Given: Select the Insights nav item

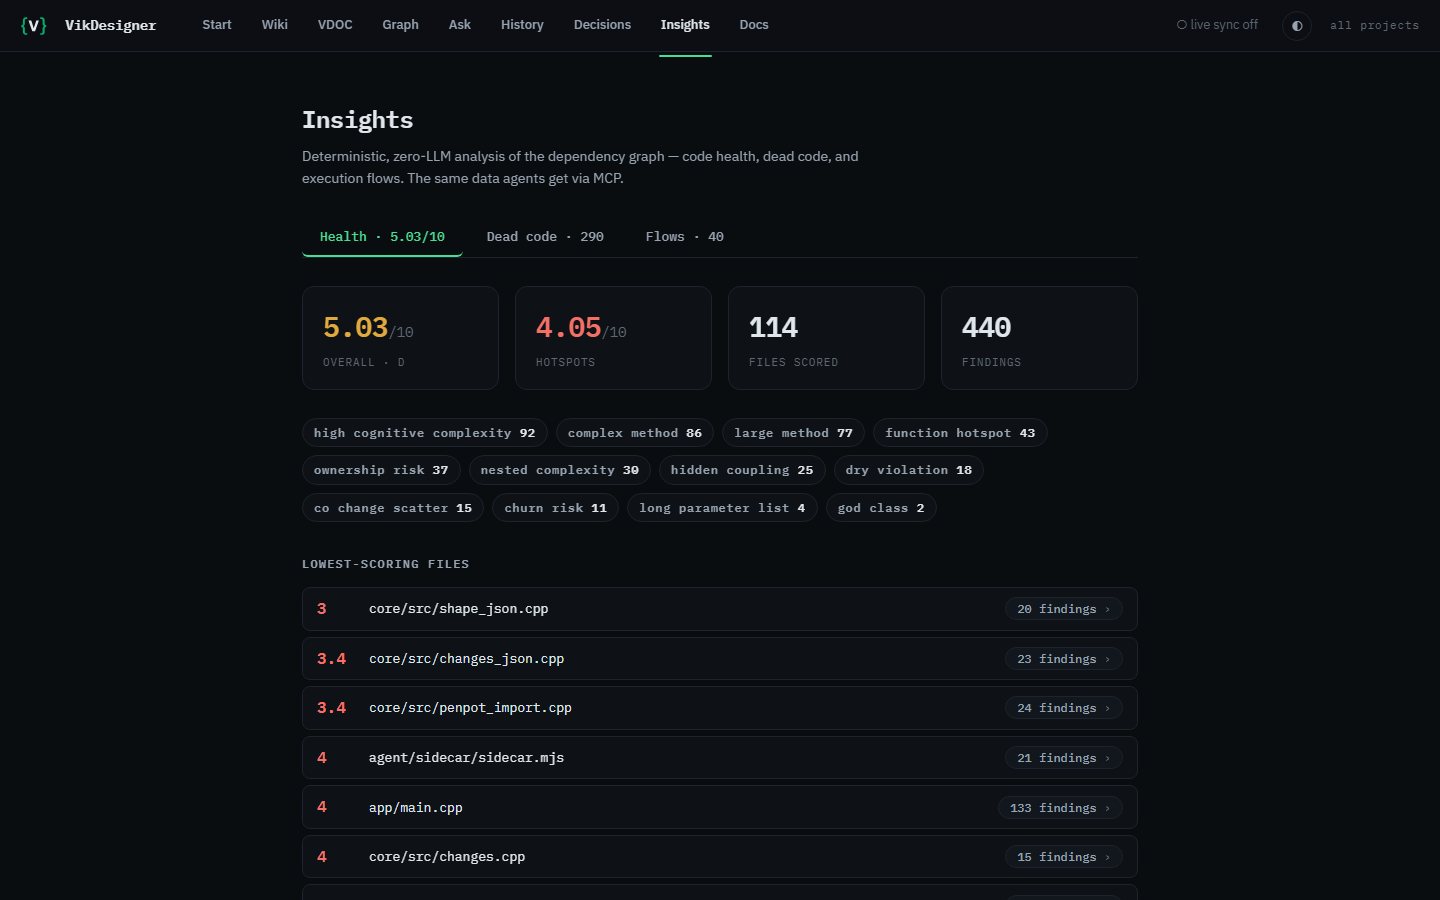Looking at the screenshot, I should [685, 25].
